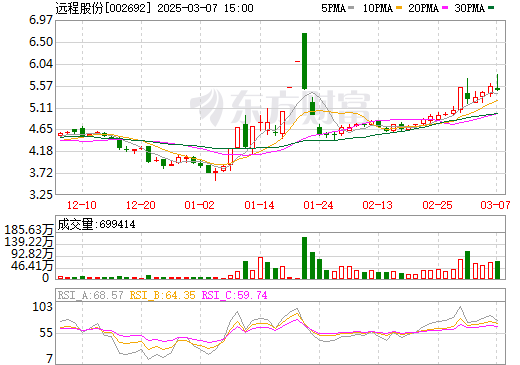Click the tallest green candlestick near 6.50
520x365 pixels.
304,61
